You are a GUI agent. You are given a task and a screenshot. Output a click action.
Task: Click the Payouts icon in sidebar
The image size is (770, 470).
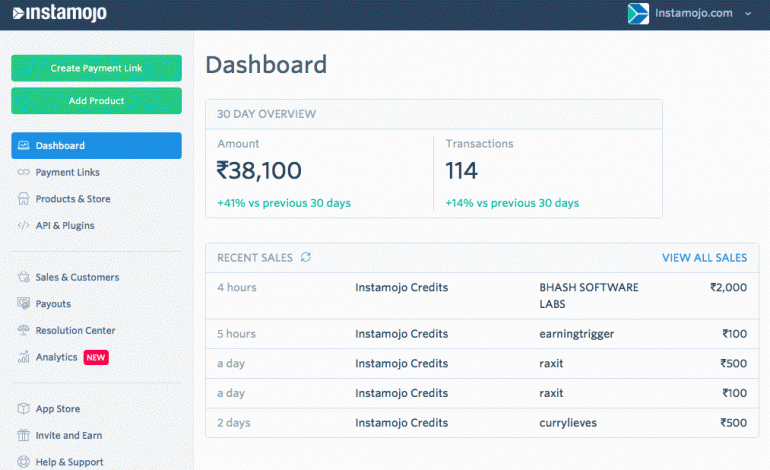point(24,304)
